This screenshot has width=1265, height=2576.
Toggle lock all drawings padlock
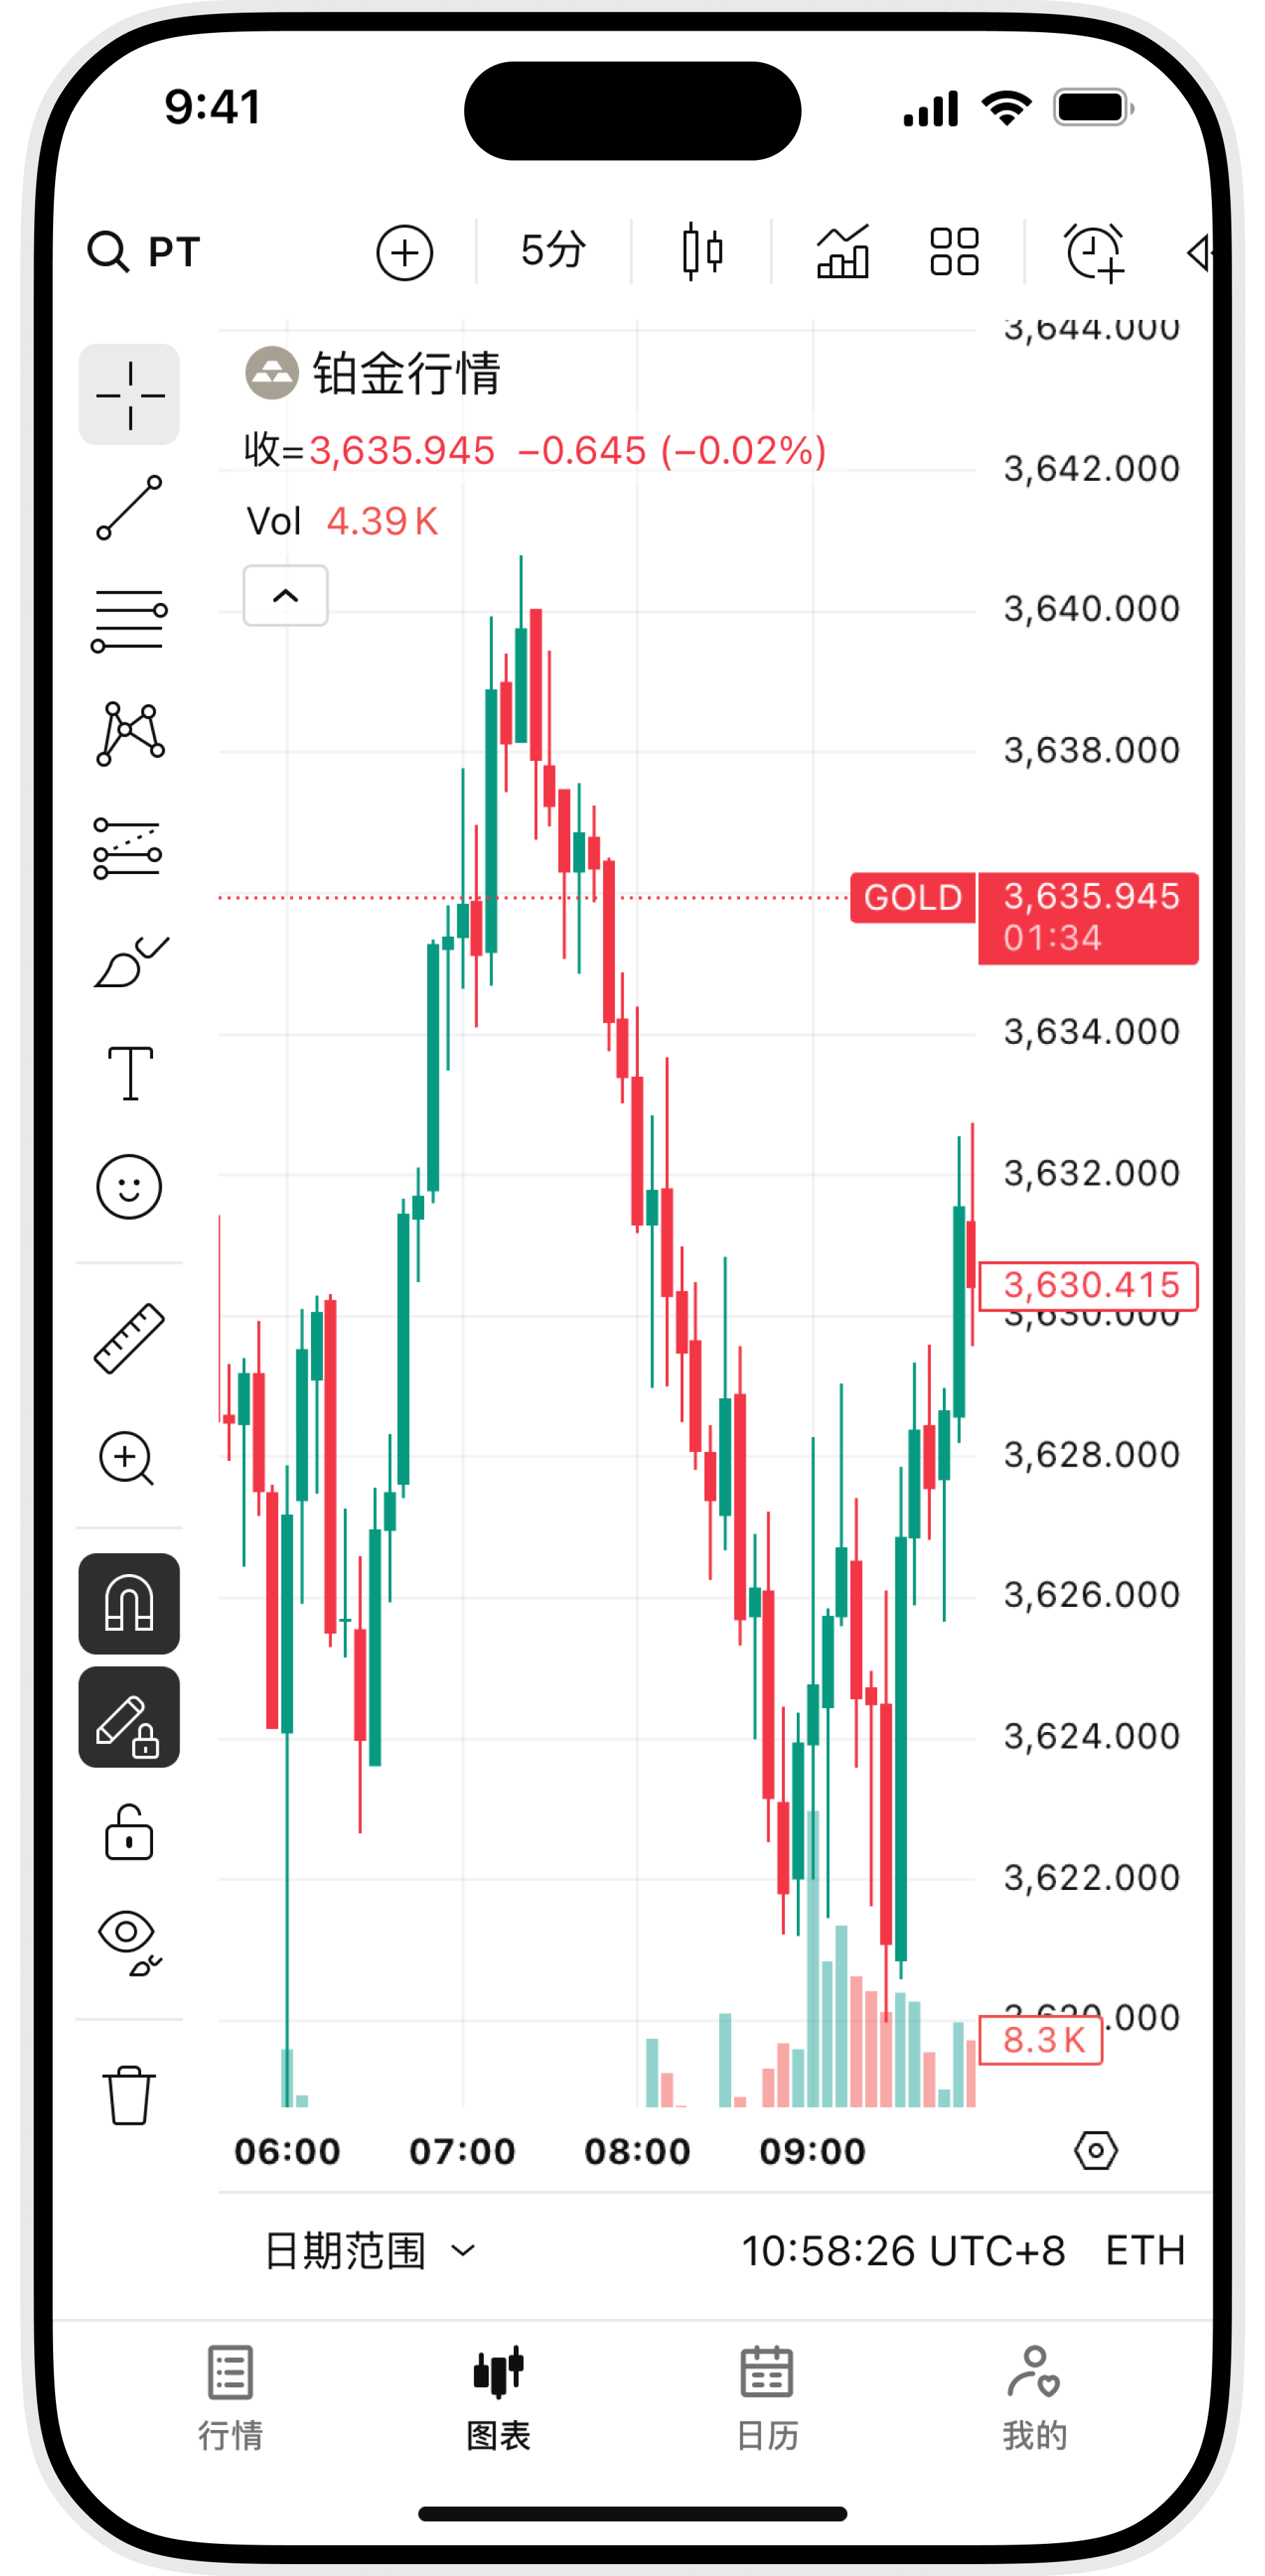pyautogui.click(x=129, y=1831)
